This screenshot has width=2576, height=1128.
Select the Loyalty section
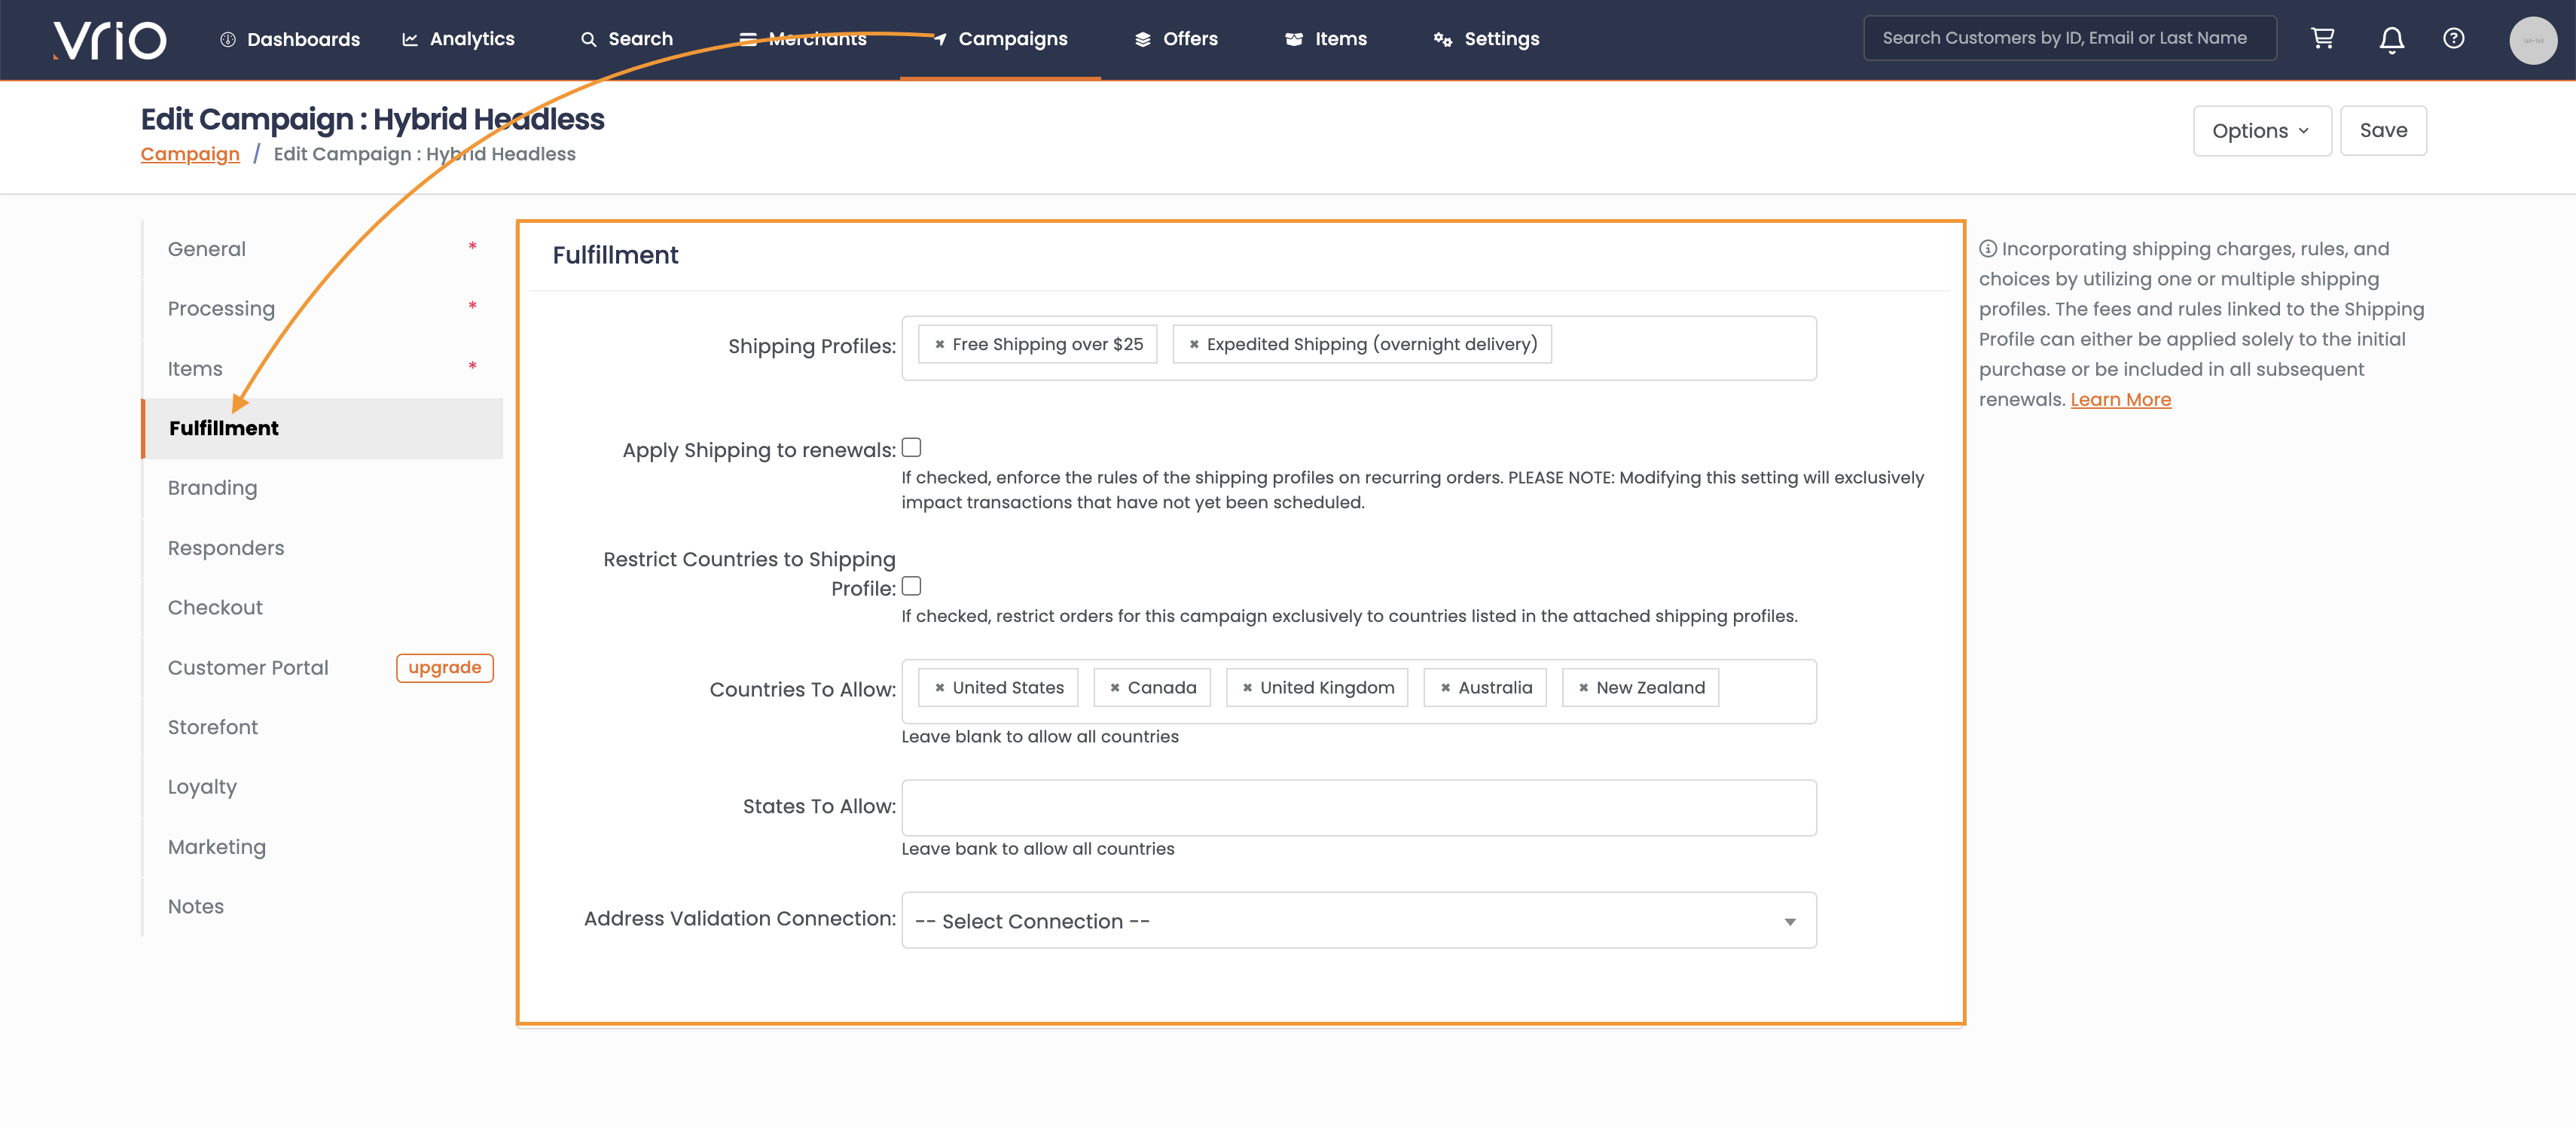tap(322, 787)
